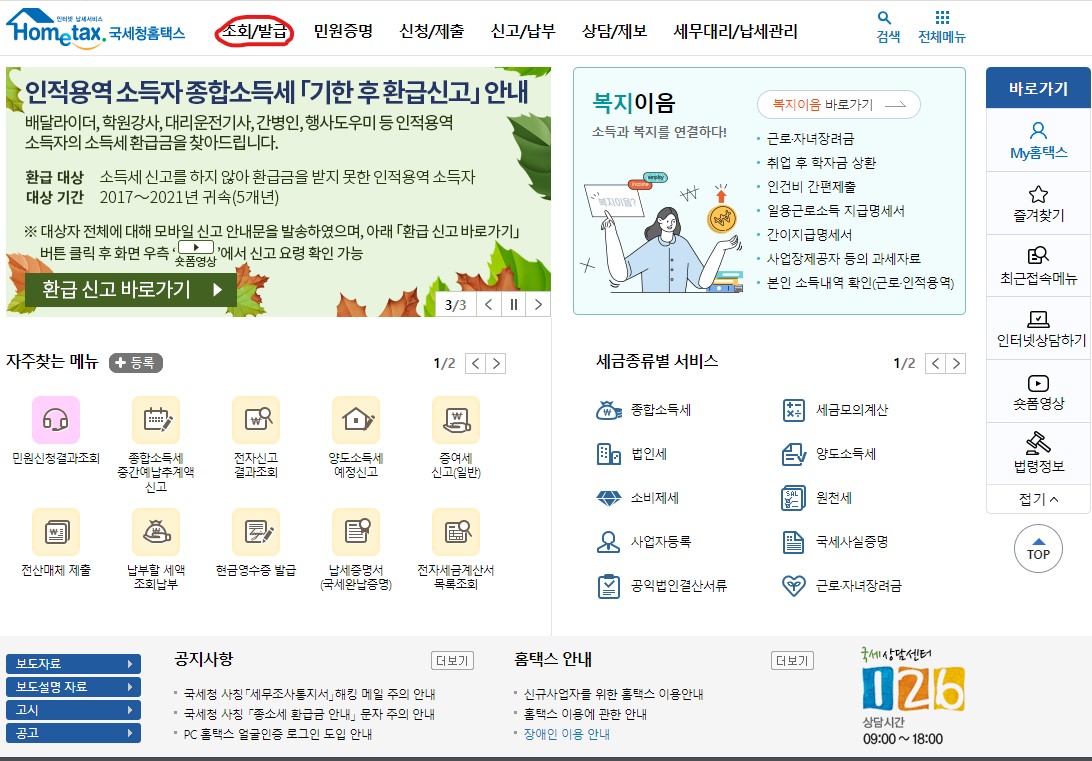The width and height of the screenshot is (1092, 761).
Task: Show previous page of 자주찾는 메뉴
Action: point(475,363)
